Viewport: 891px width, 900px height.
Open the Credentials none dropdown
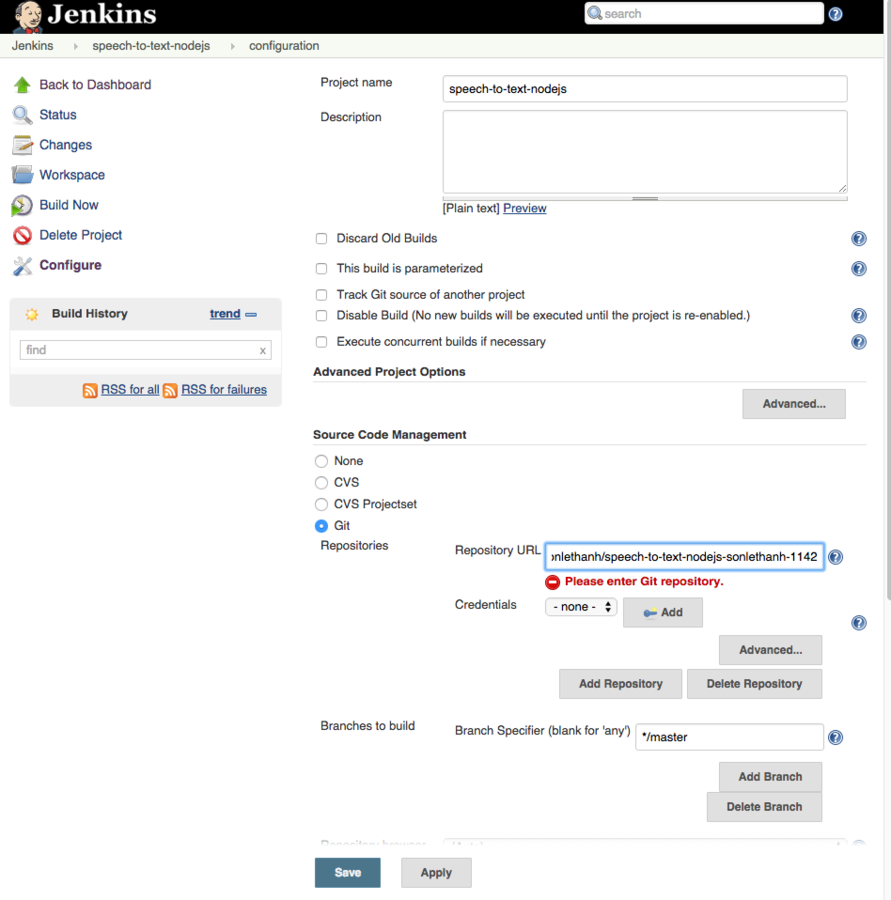[x=581, y=607]
